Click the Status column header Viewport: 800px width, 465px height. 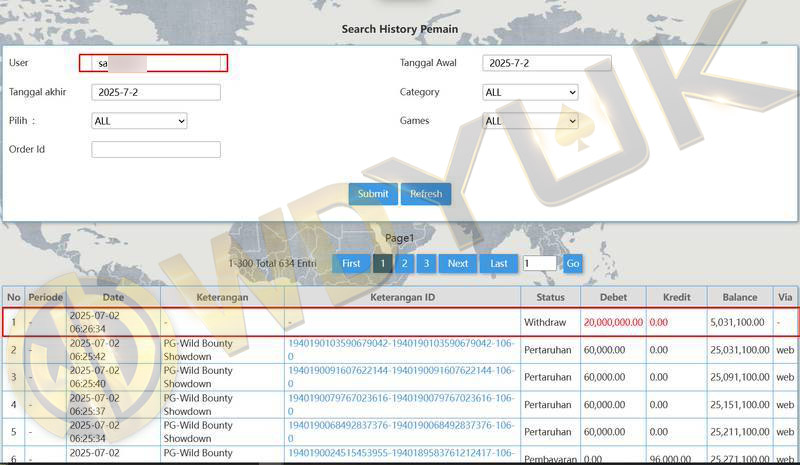[551, 297]
